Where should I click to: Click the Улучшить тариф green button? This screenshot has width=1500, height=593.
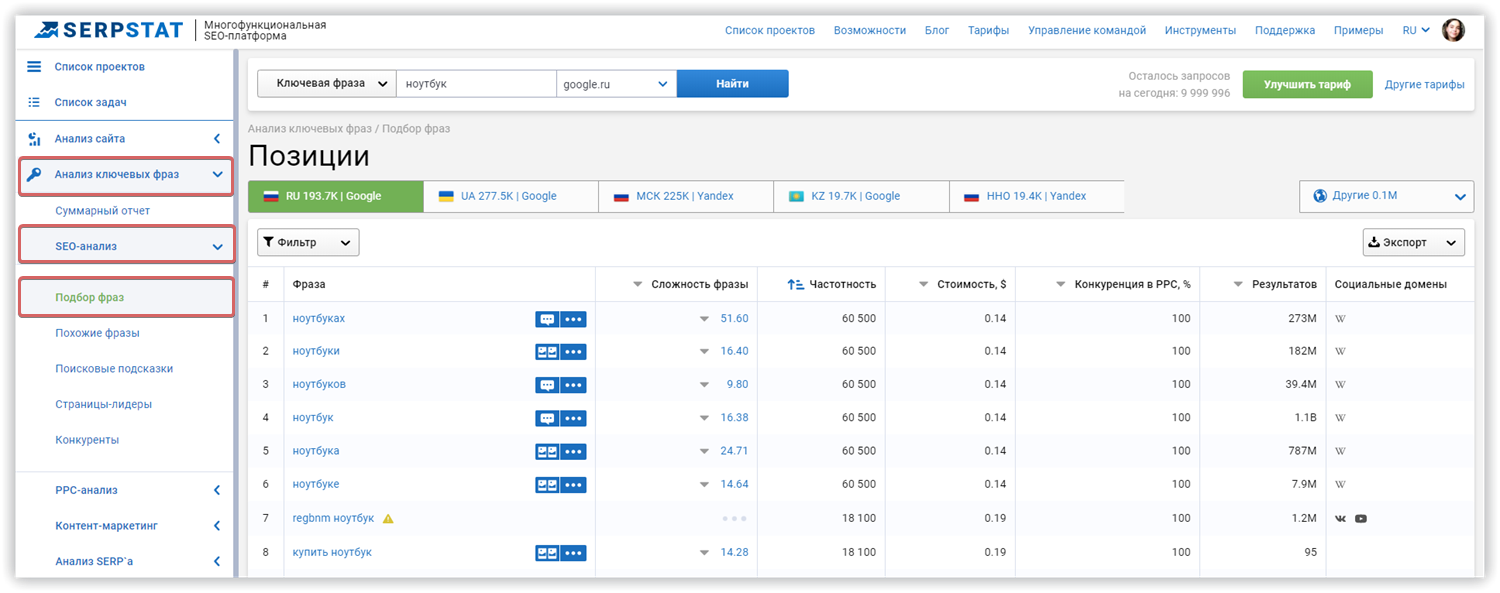1307,85
